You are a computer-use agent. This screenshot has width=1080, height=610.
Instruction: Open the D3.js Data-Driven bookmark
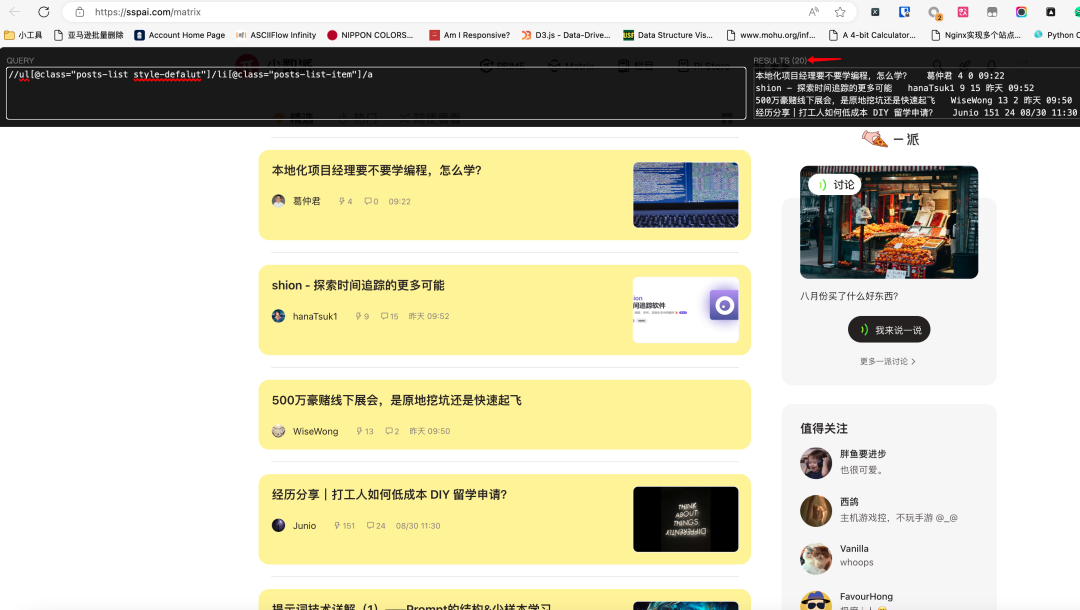(x=566, y=35)
